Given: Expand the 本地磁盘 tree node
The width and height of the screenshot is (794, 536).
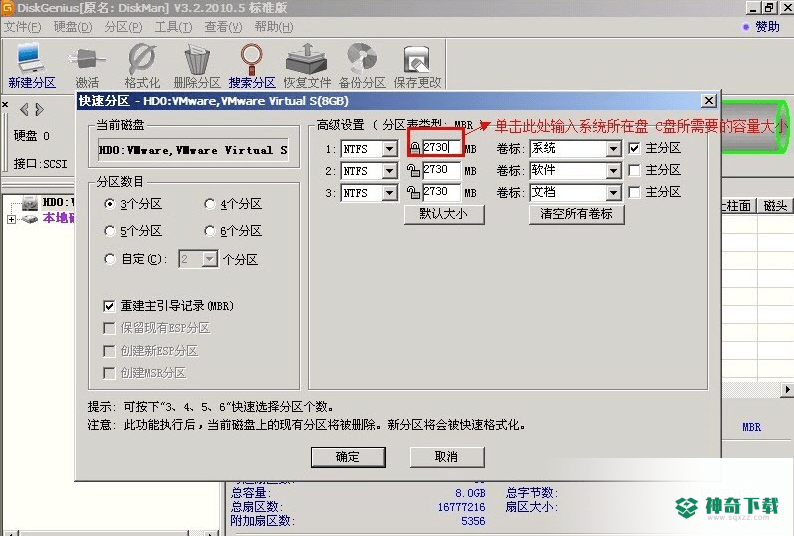Looking at the screenshot, I should click(11, 219).
